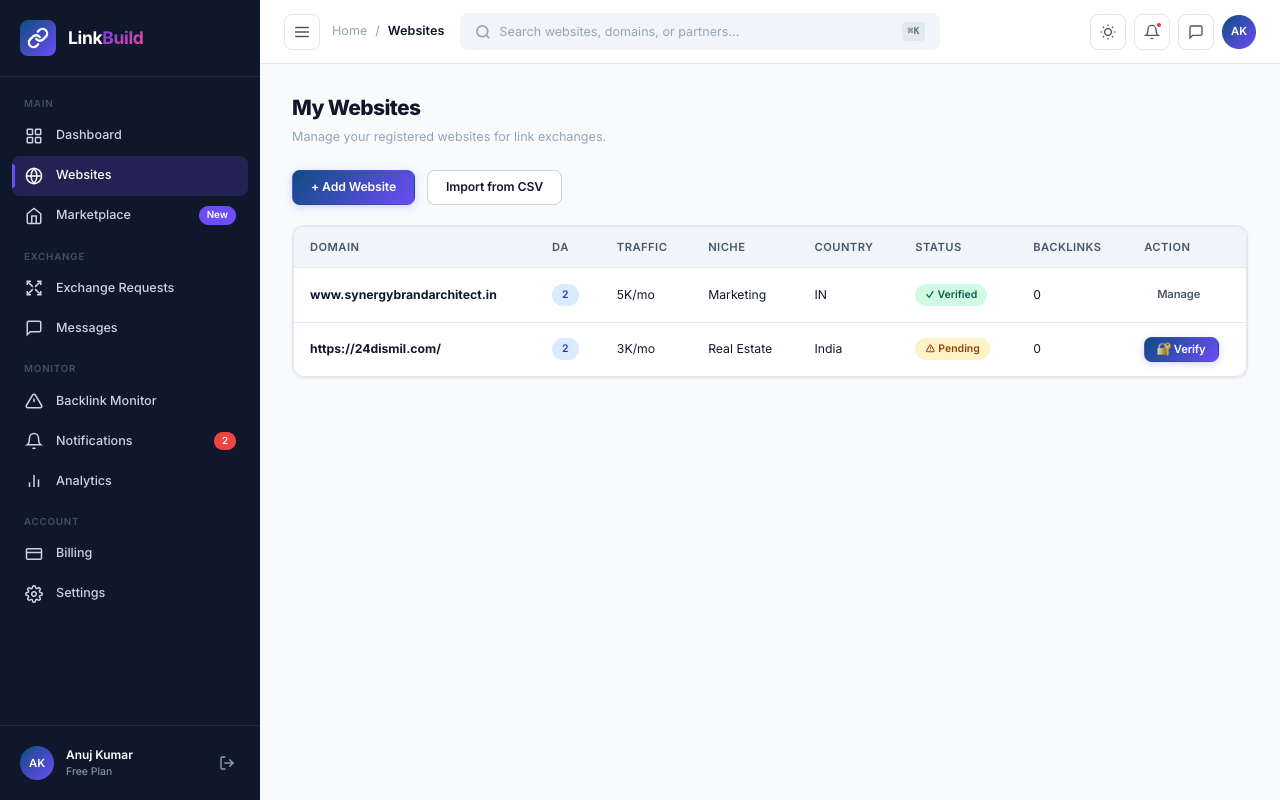
Task: Click the Home breadcrumb link
Action: click(350, 31)
